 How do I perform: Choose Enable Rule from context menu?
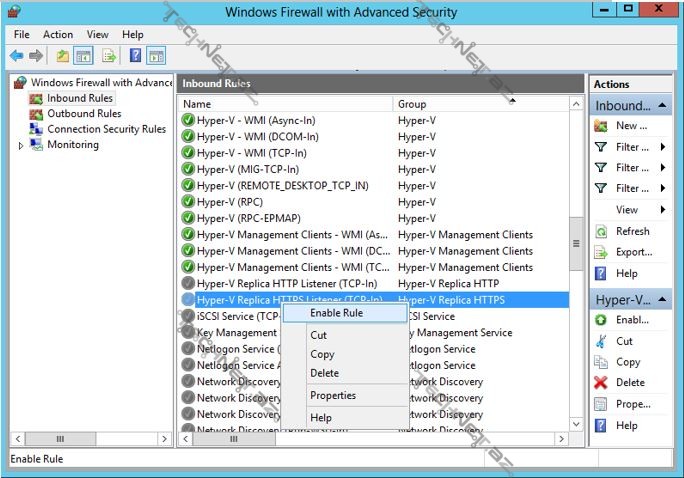tap(336, 313)
